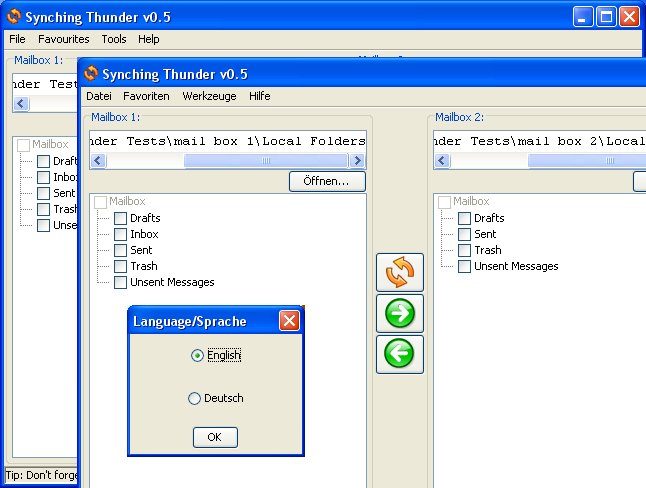Click the app icon in background window title
The width and height of the screenshot is (646, 488).
[14, 16]
